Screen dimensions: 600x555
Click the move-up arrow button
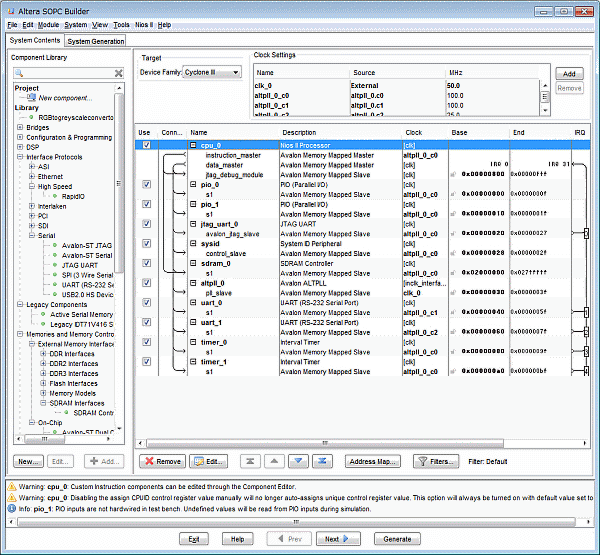pyautogui.click(x=274, y=461)
